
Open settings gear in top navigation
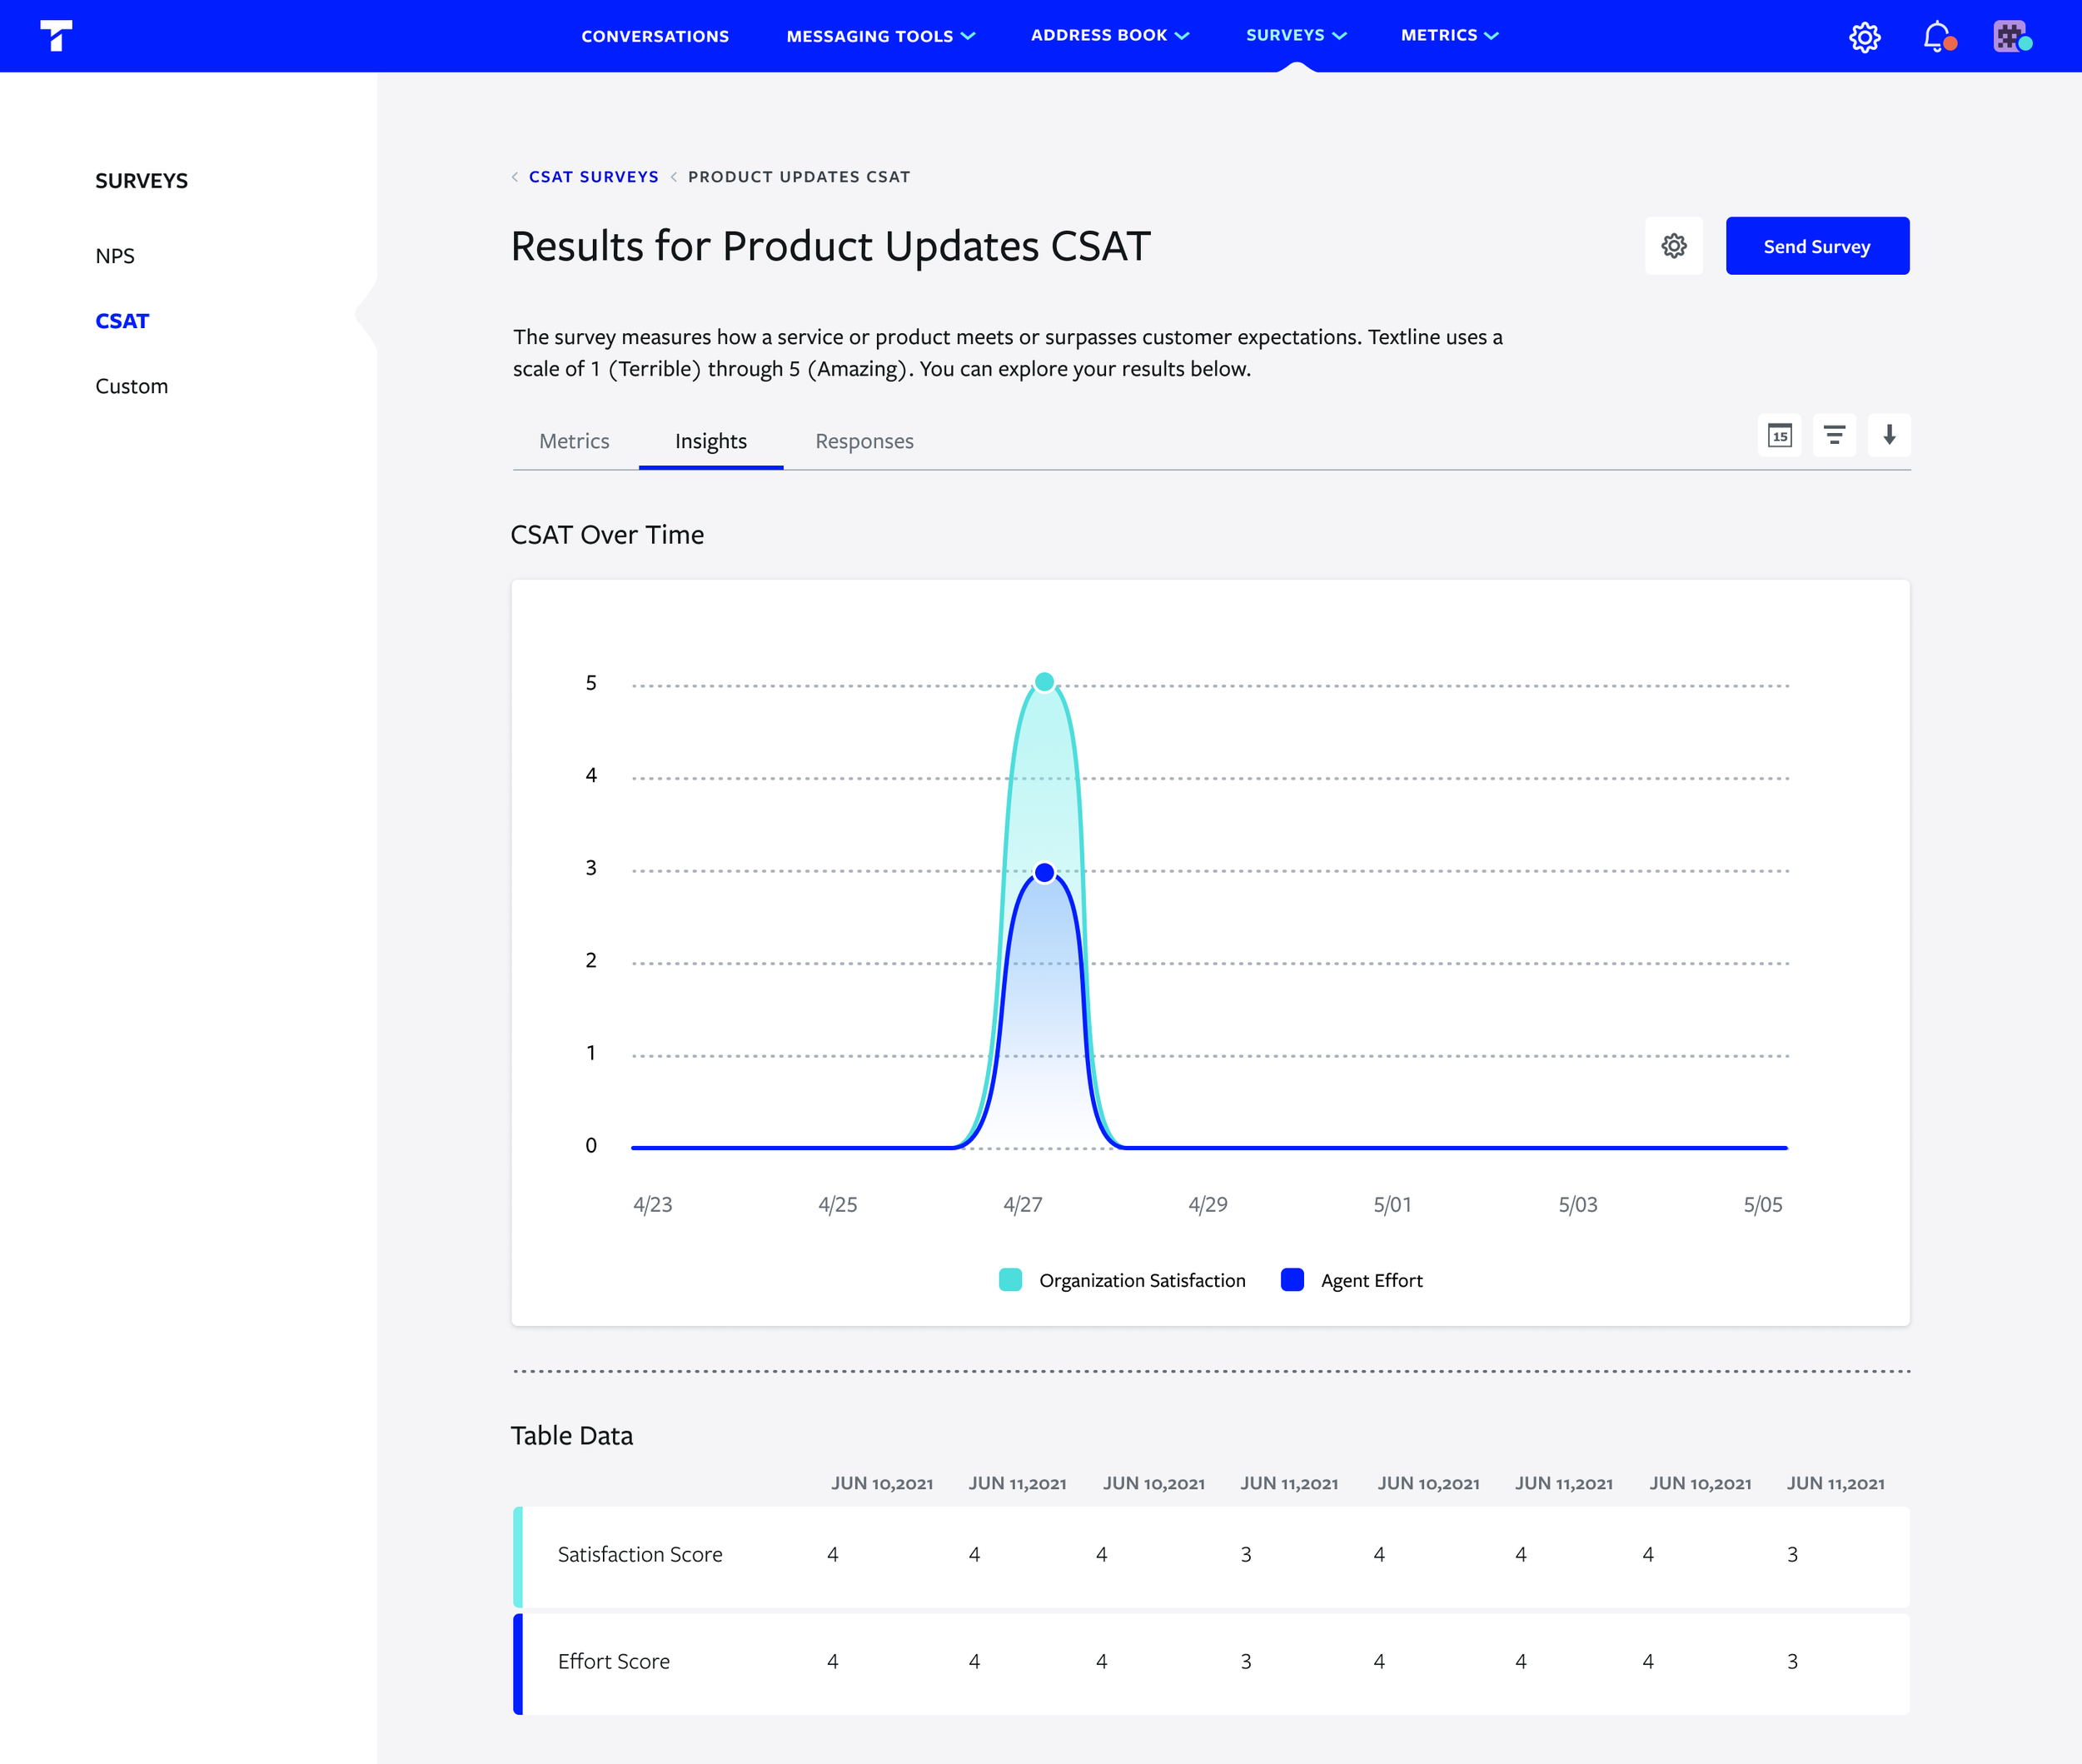1864,37
